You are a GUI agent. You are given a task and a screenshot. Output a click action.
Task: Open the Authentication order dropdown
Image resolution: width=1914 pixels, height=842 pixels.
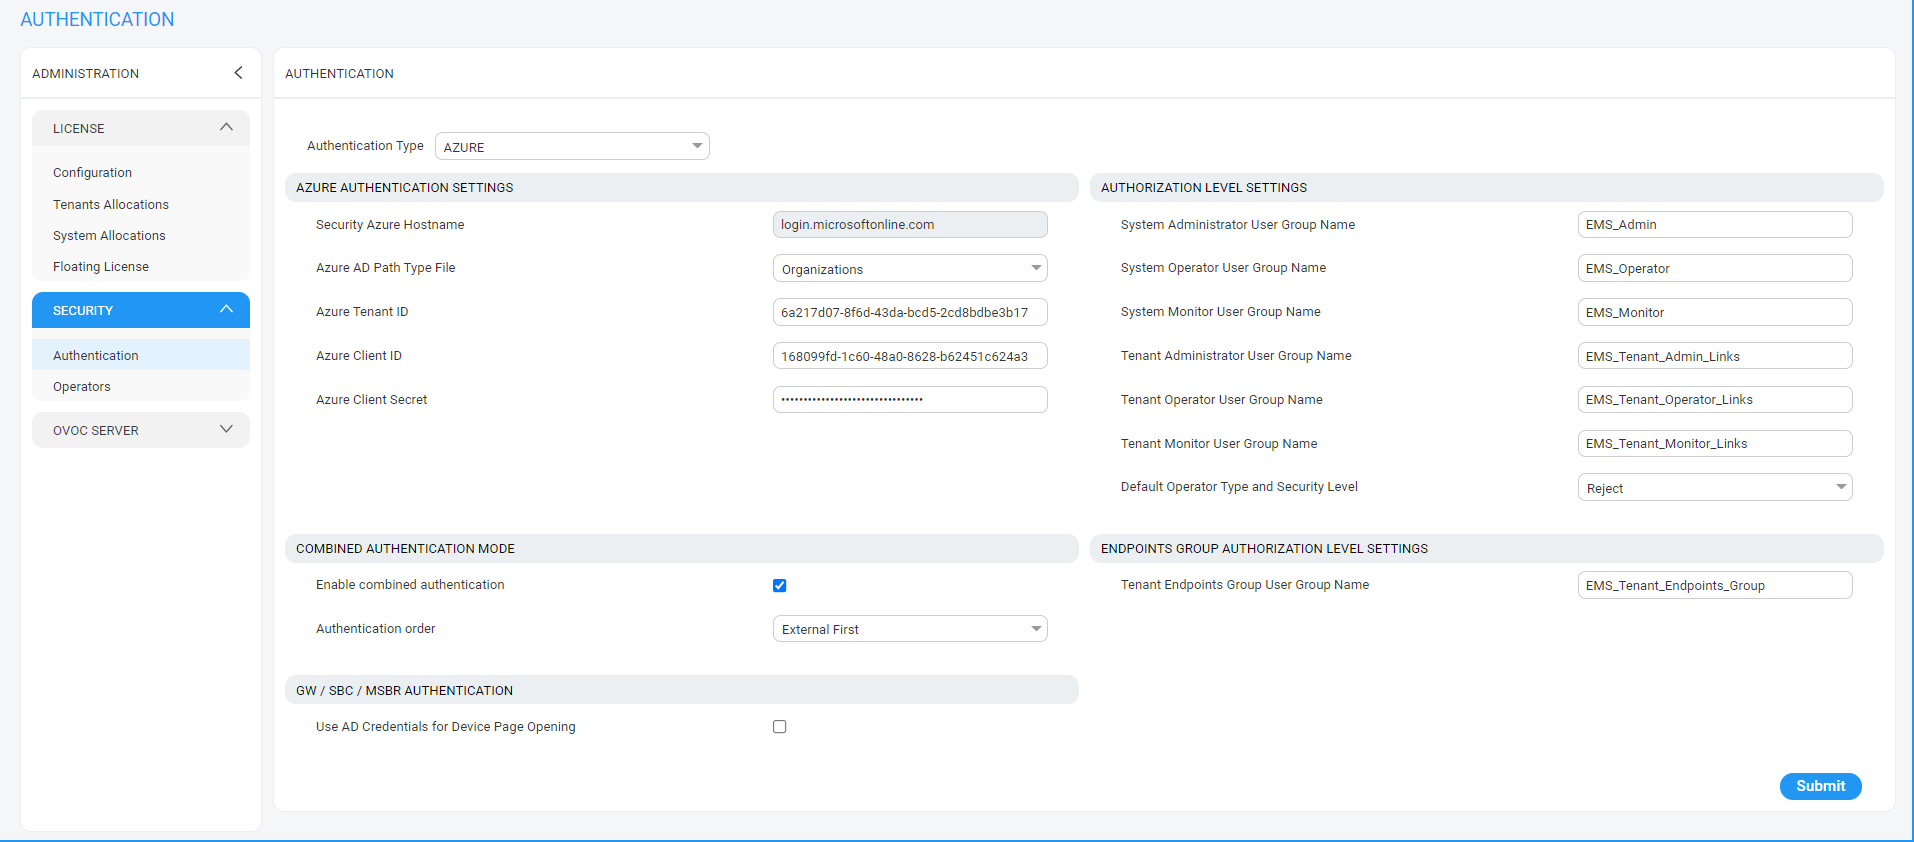pos(909,629)
